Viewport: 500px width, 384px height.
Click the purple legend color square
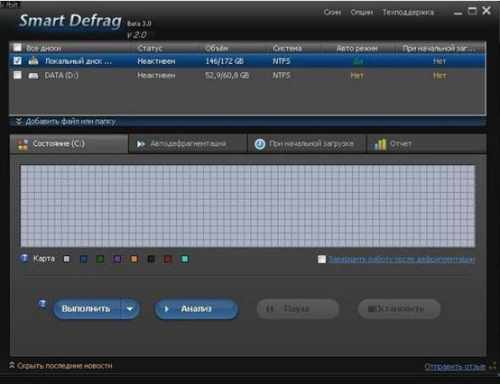coord(117,259)
